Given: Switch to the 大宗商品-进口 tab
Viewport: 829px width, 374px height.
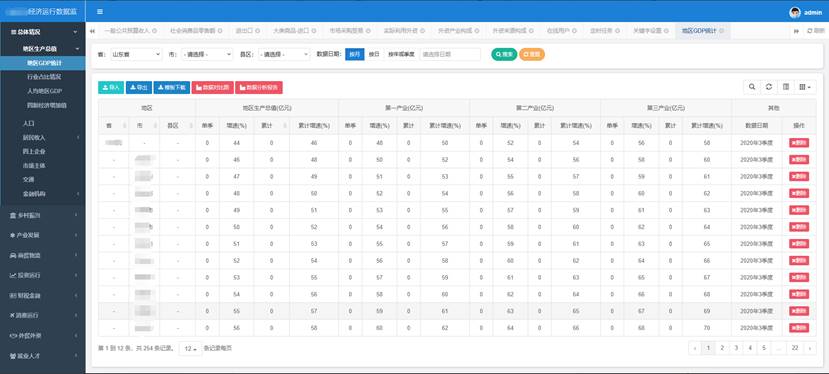Looking at the screenshot, I should [294, 31].
